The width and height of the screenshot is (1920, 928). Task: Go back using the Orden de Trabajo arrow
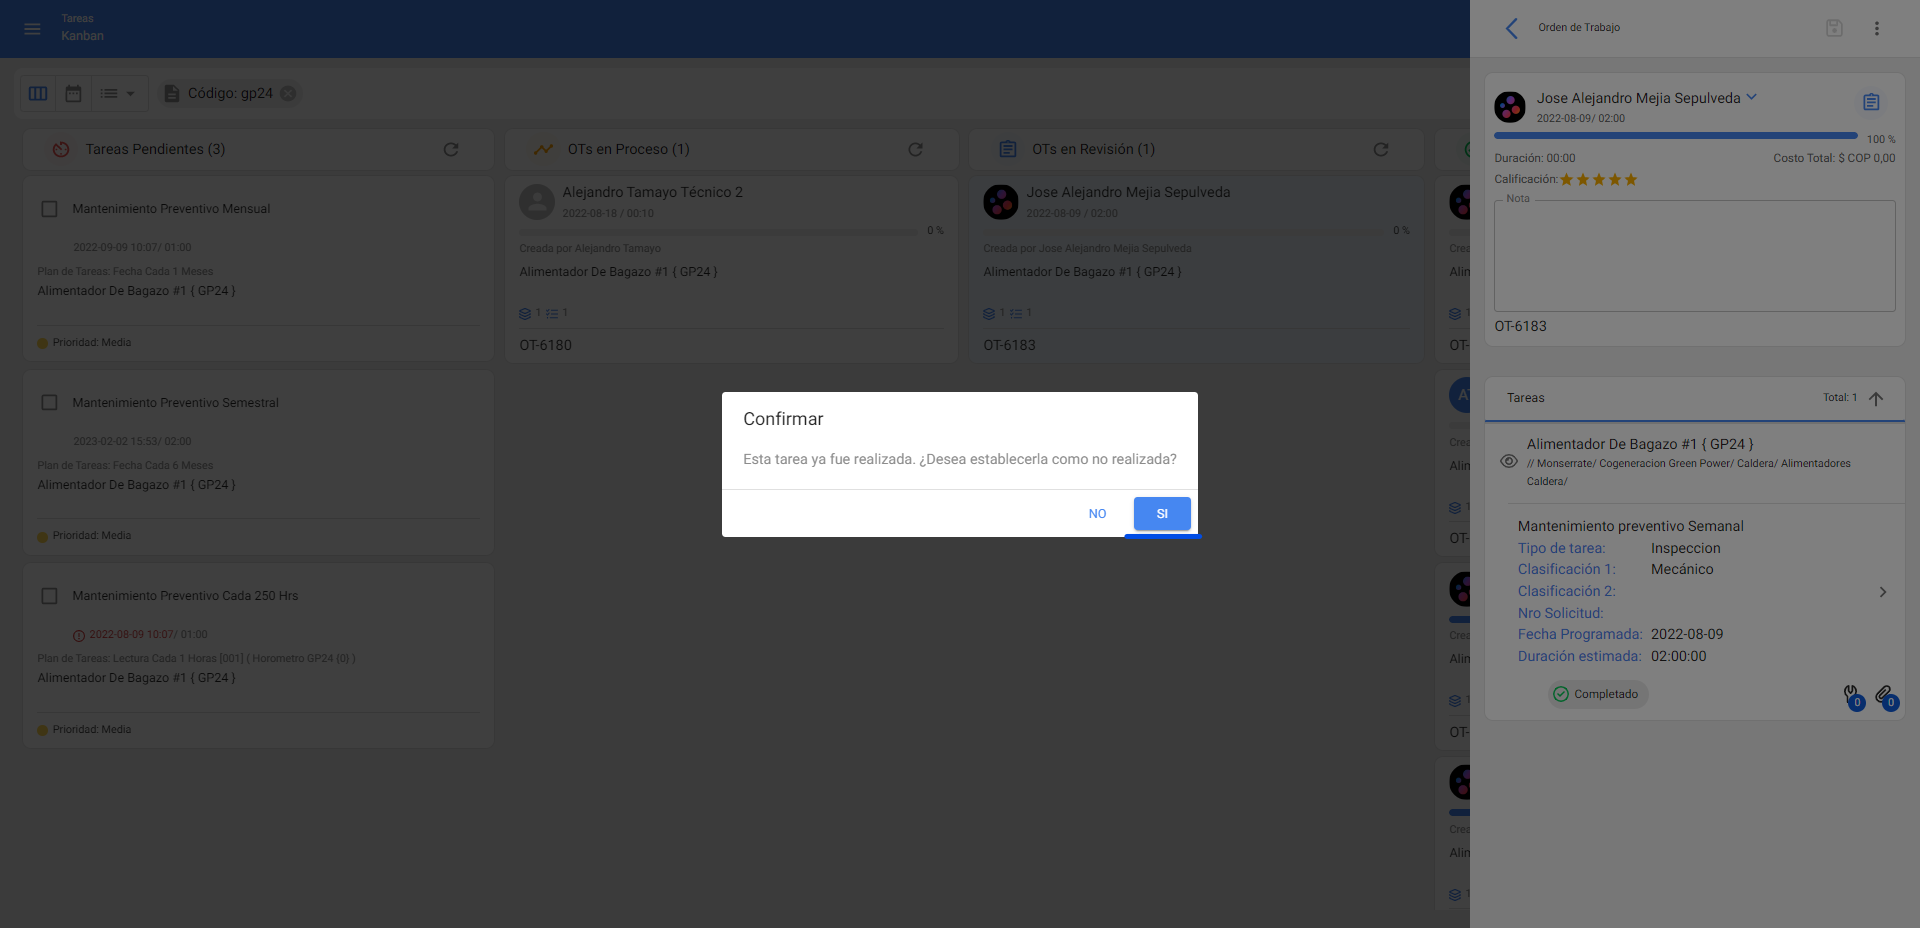point(1512,28)
